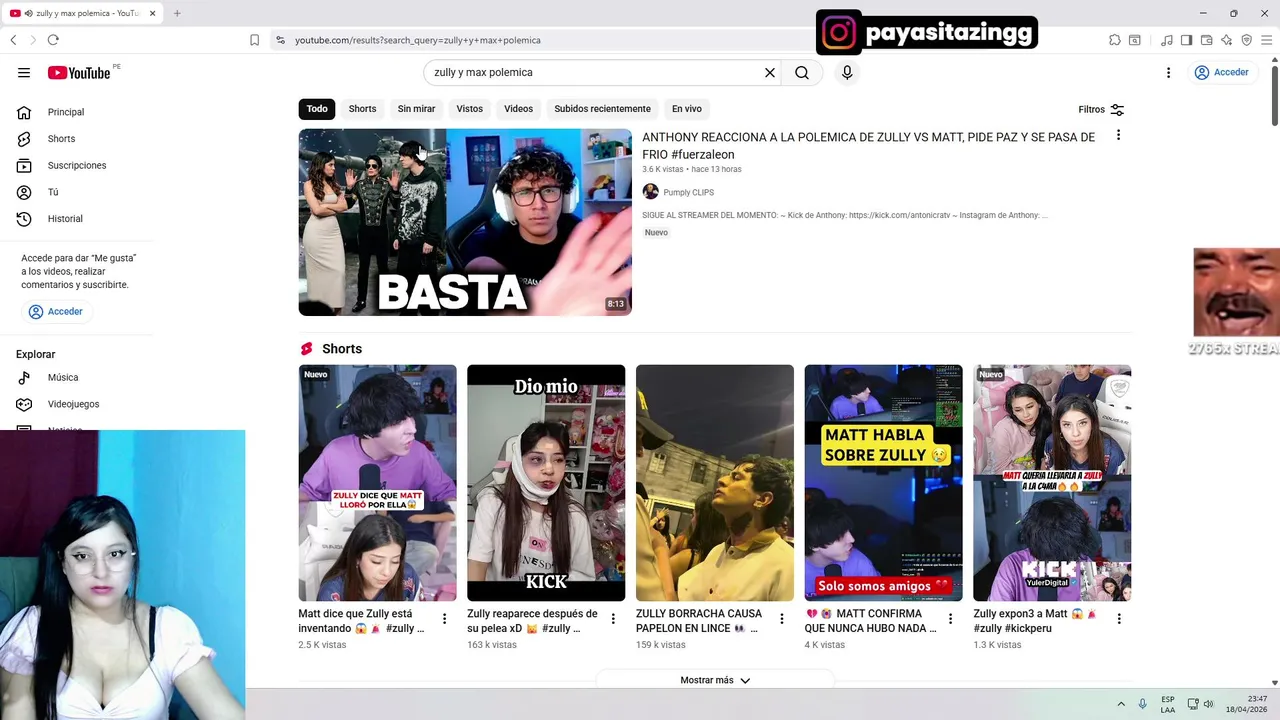Open menu for 'Zully expon3 a Matt' short

1119,619
